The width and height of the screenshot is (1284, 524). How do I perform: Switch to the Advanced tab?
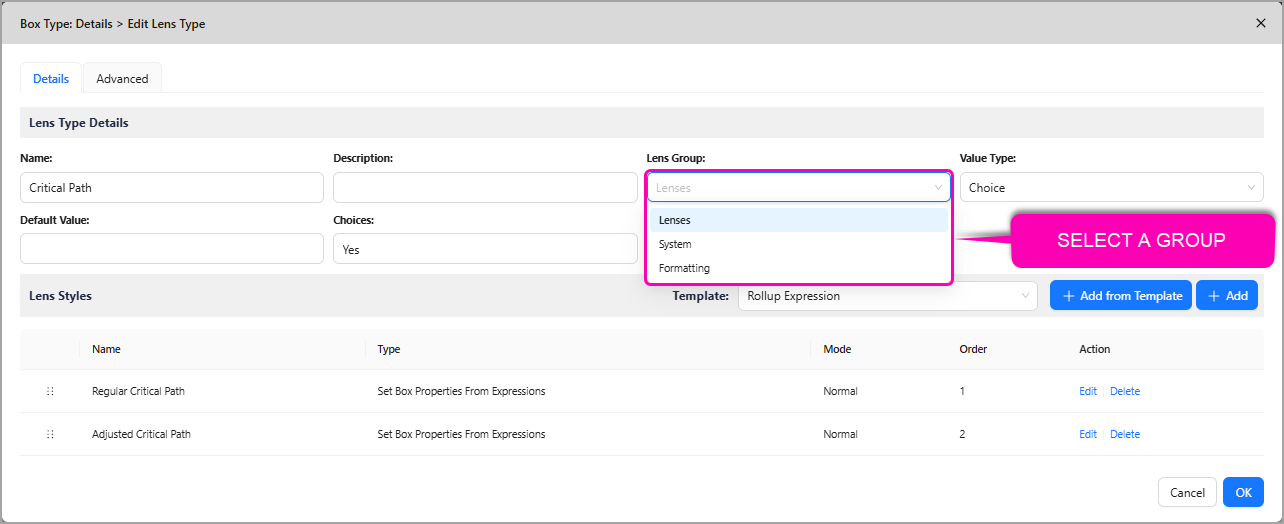[122, 79]
